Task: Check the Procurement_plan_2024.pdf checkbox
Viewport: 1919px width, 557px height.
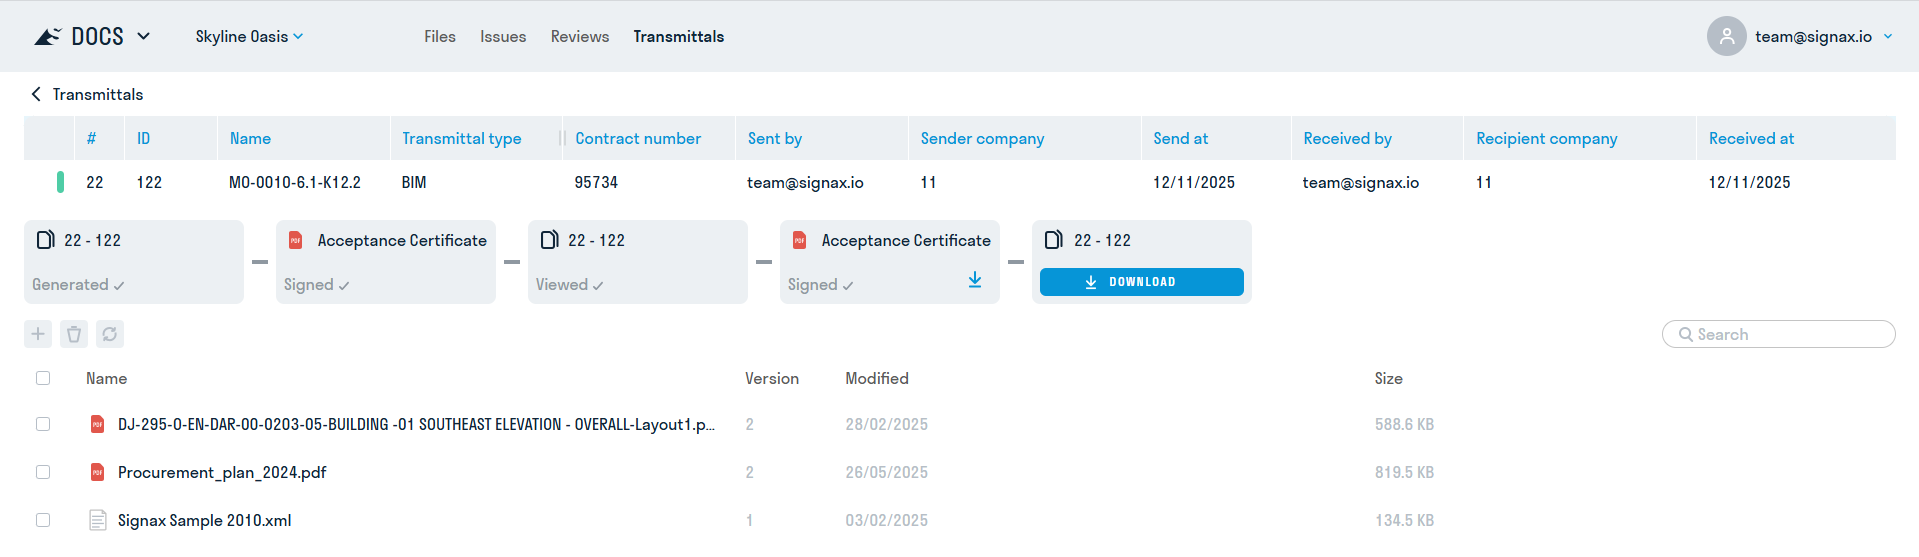Action: point(43,472)
